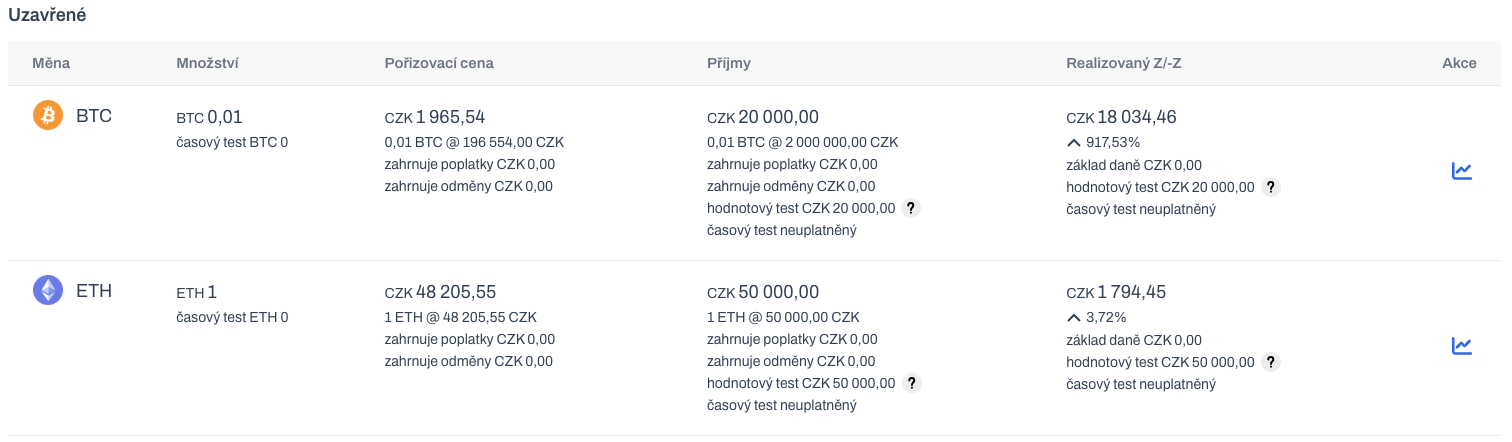Click the orange Bitcoin coin icon
Screen dimensions: 1512x442
[x=48, y=115]
